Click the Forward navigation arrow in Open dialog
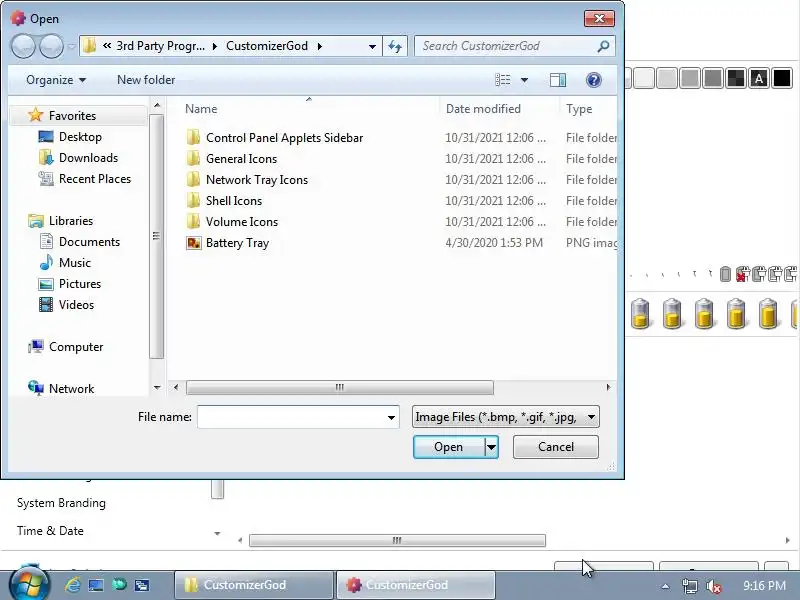This screenshot has width=800, height=600. (x=51, y=46)
